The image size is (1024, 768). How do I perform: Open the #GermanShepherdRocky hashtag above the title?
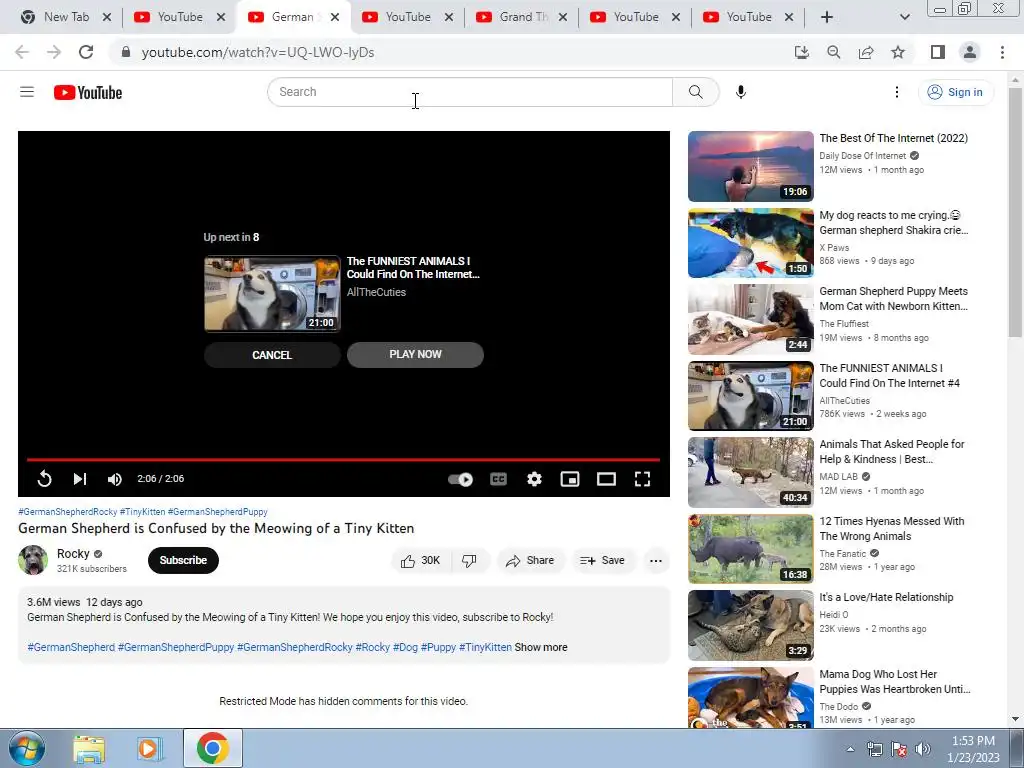68,512
